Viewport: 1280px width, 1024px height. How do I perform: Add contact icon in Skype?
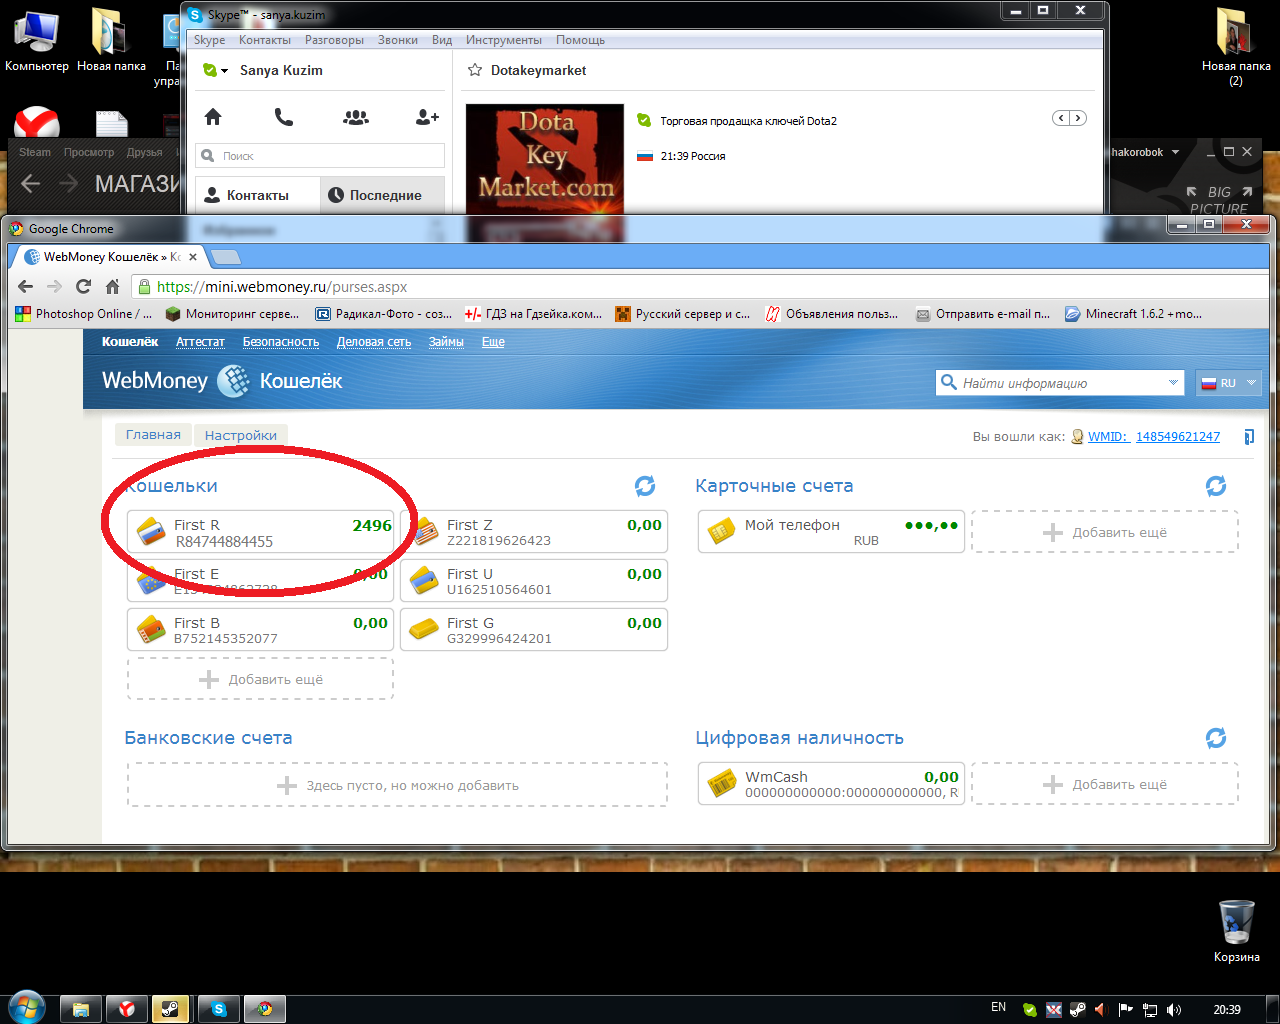pyautogui.click(x=427, y=117)
